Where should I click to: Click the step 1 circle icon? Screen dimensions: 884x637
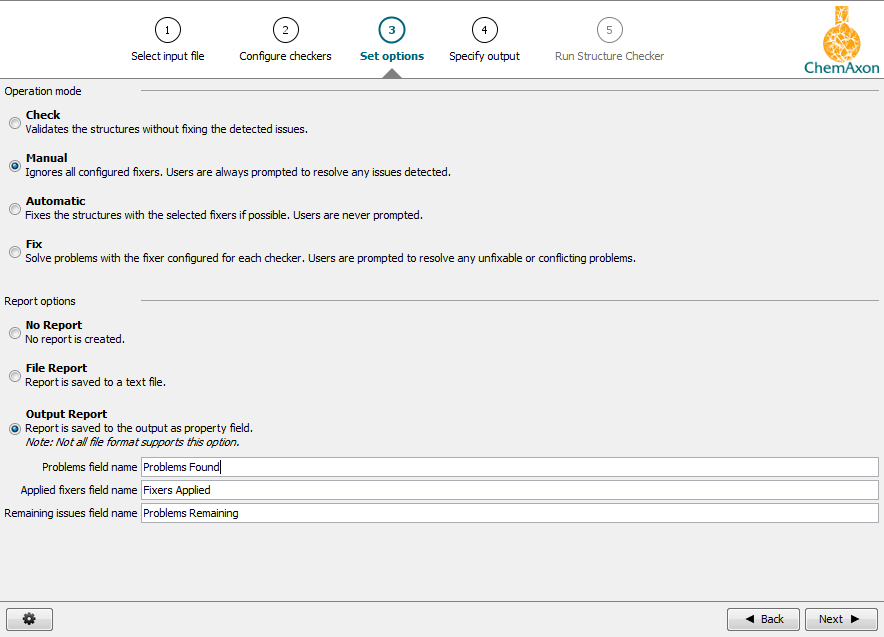pyautogui.click(x=167, y=30)
